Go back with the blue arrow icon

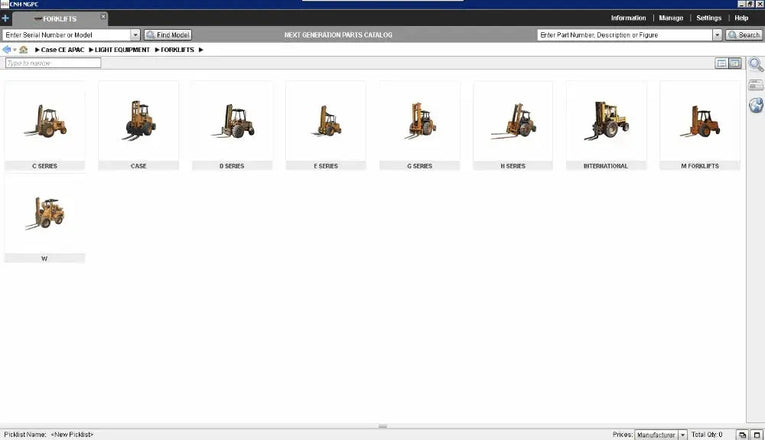(x=6, y=50)
